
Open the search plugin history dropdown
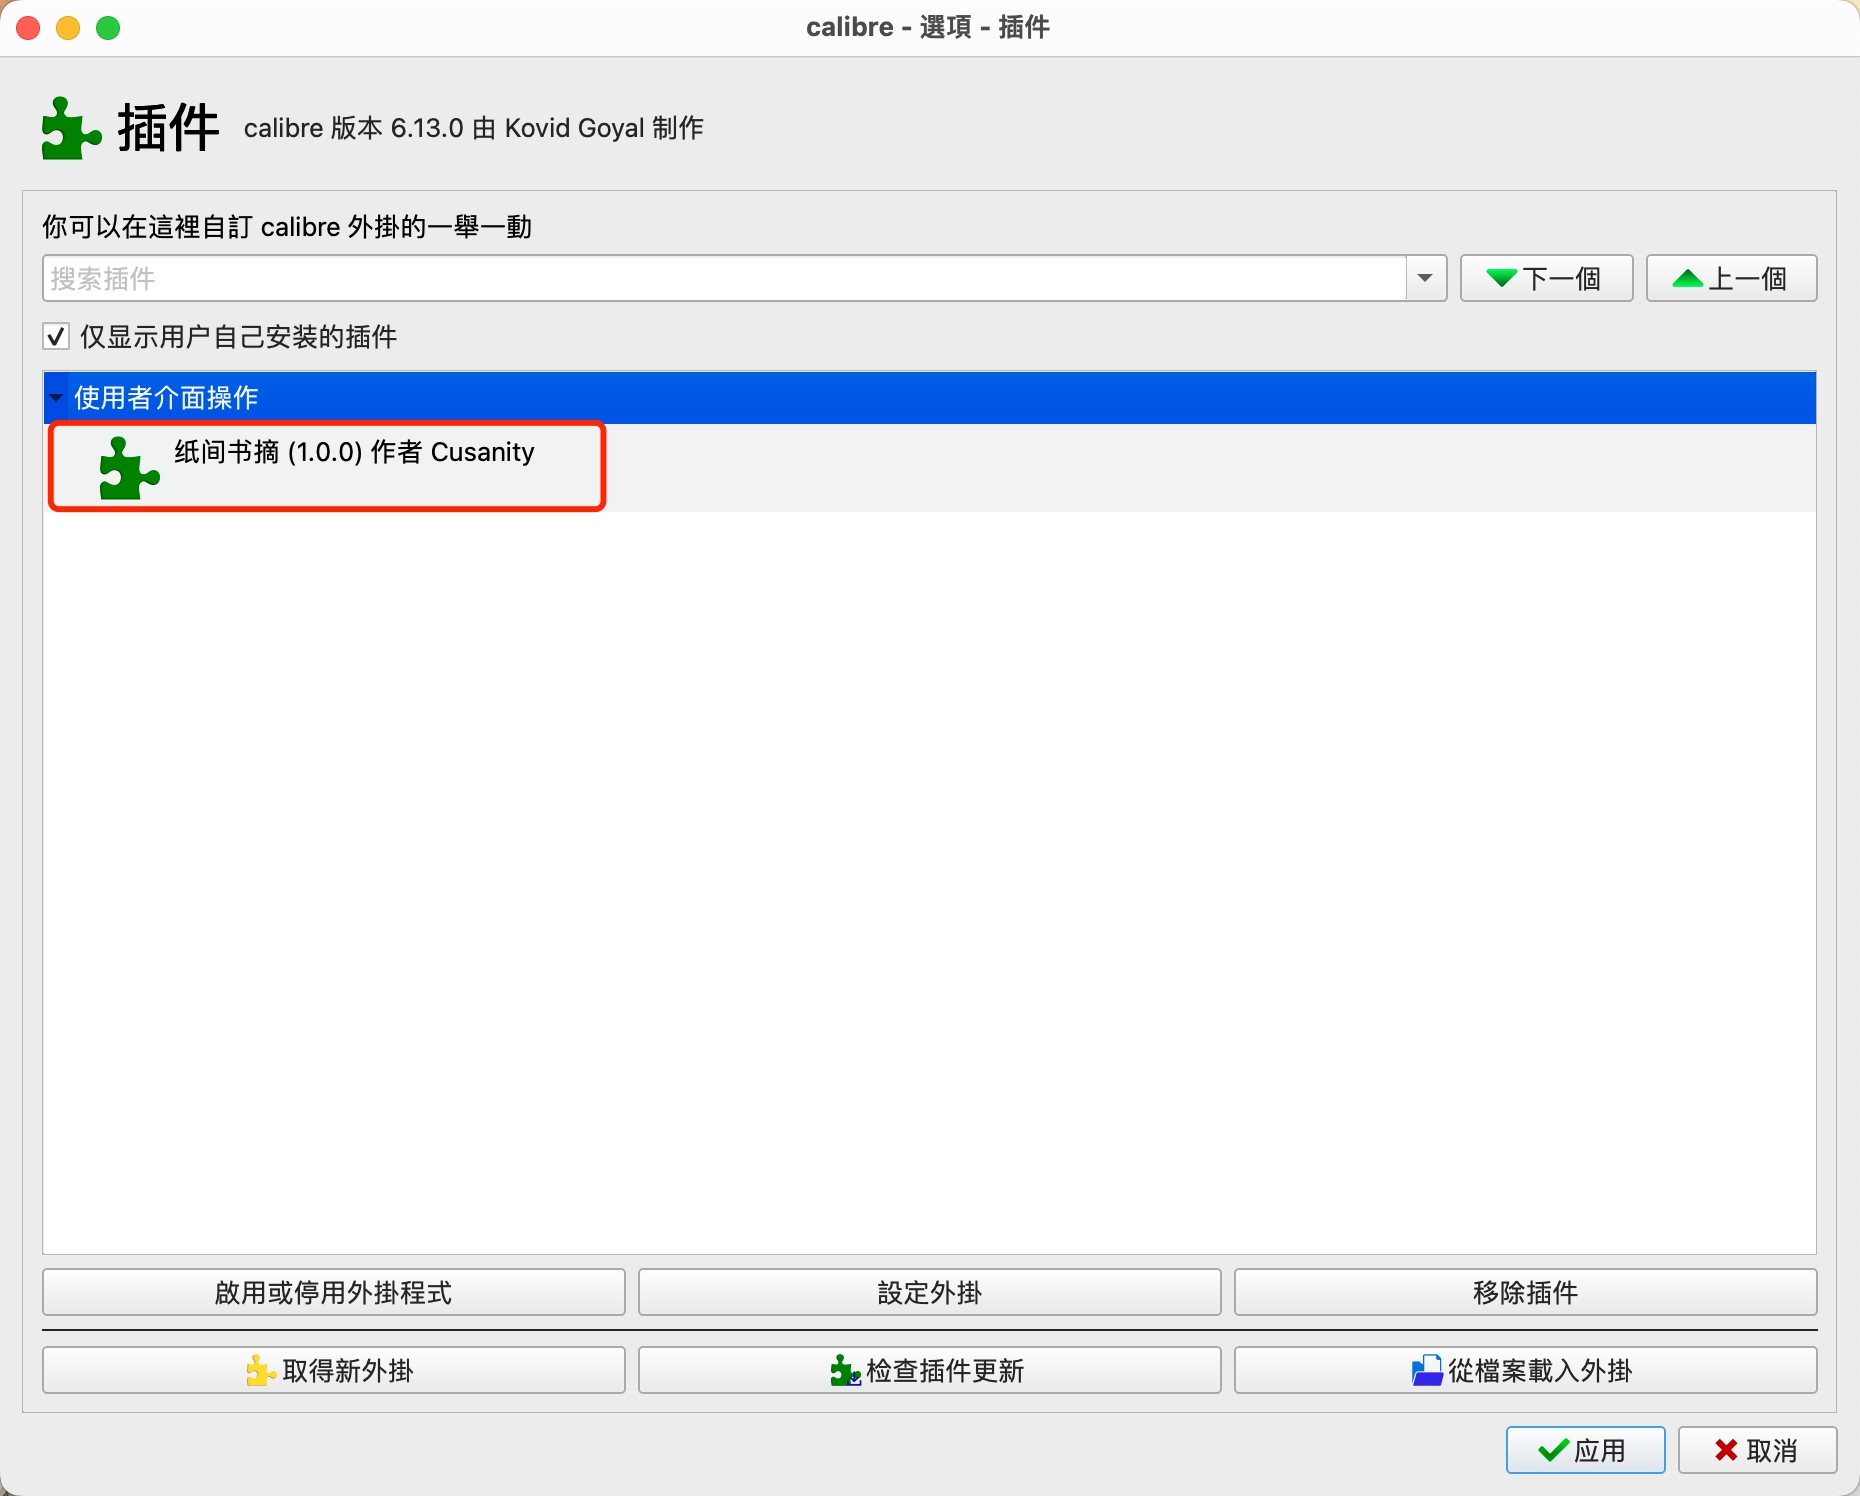pos(1425,278)
